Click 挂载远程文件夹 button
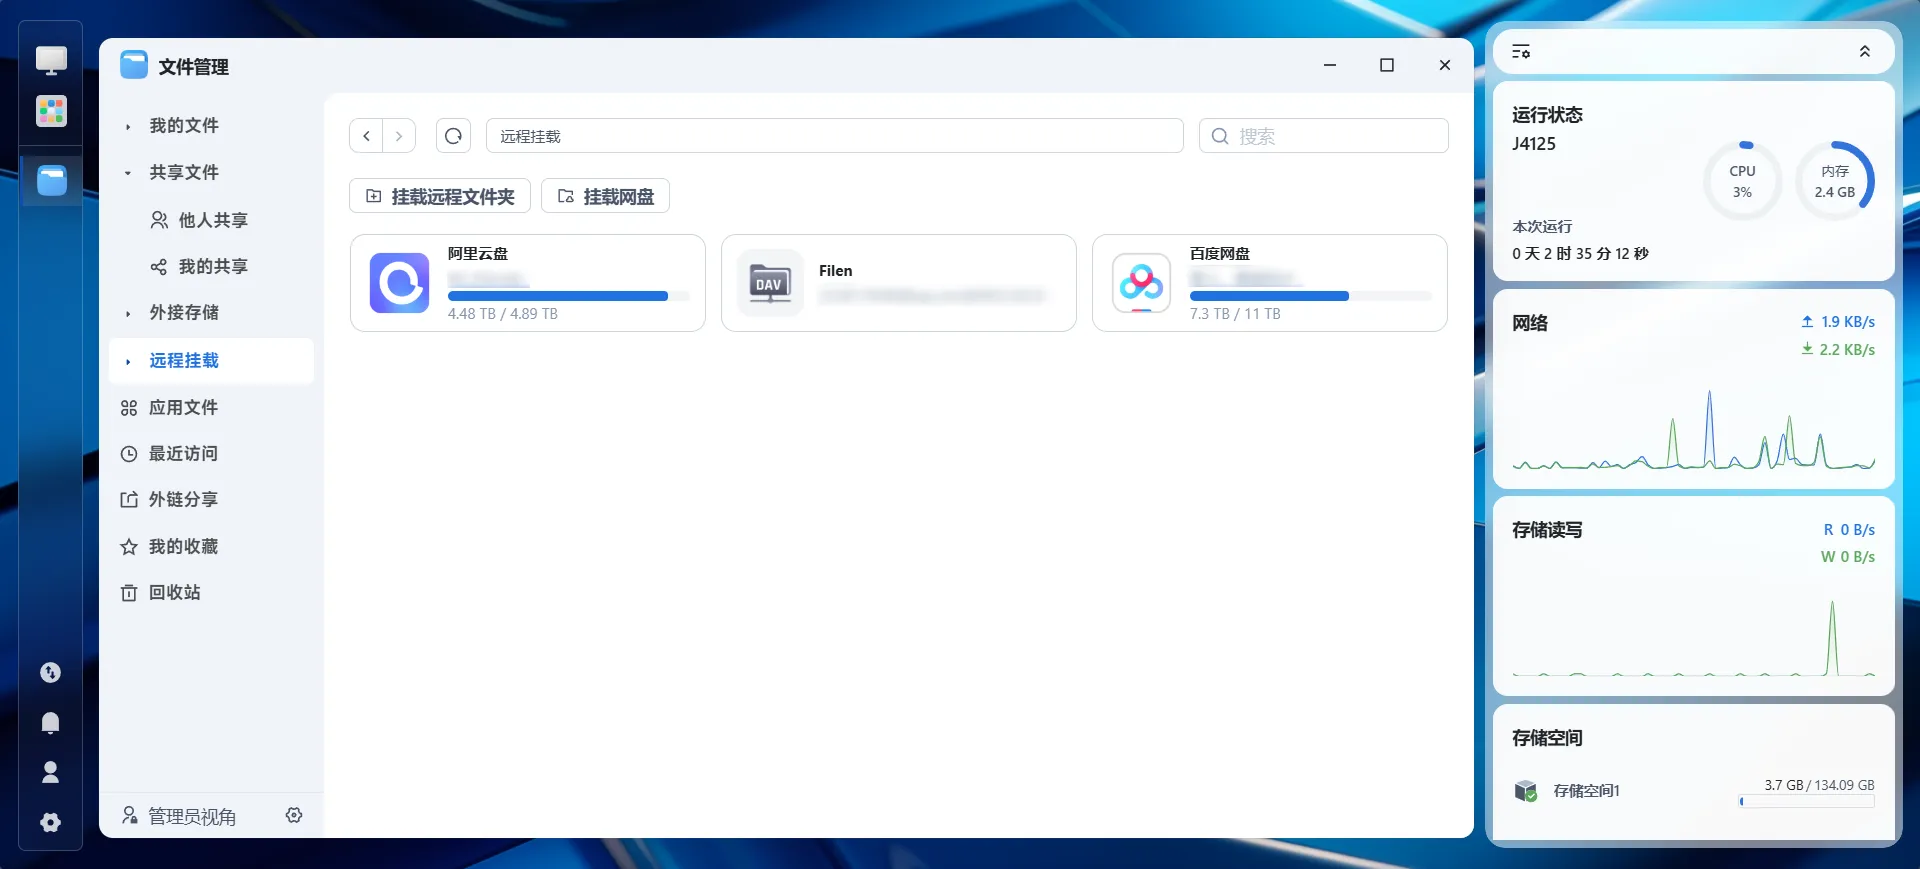This screenshot has width=1920, height=869. (440, 196)
